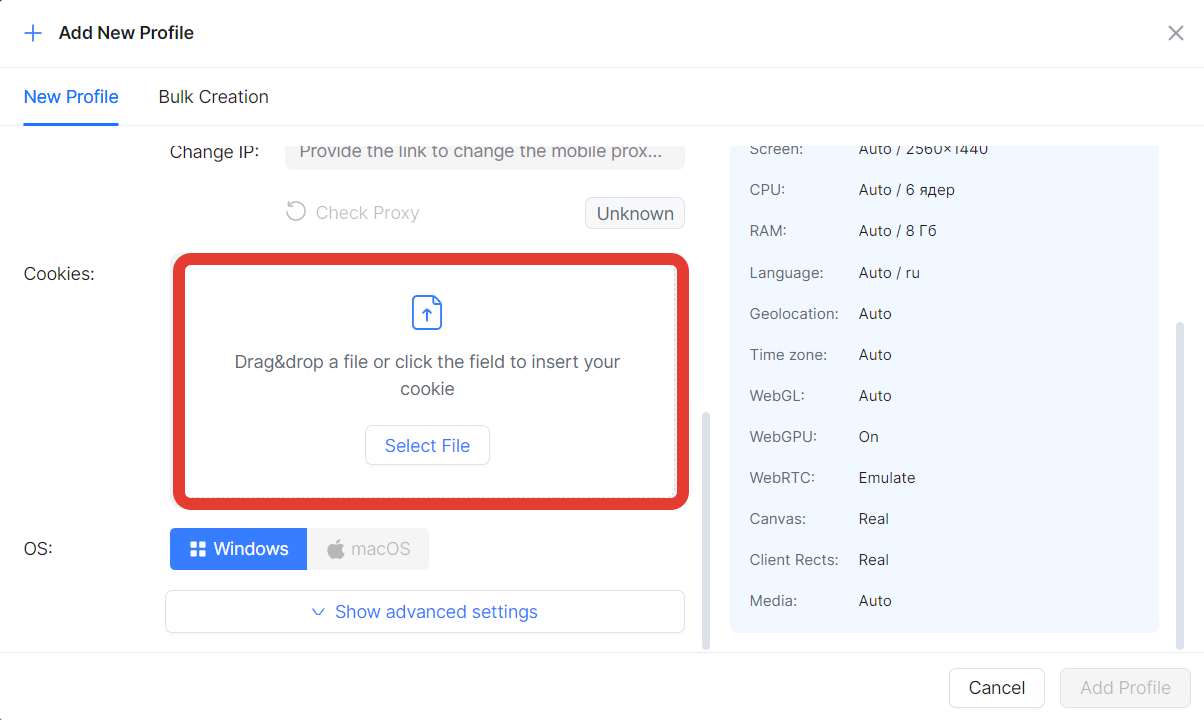Click the WebRTC Emulate summary value
Image resolution: width=1204 pixels, height=720 pixels.
click(887, 478)
